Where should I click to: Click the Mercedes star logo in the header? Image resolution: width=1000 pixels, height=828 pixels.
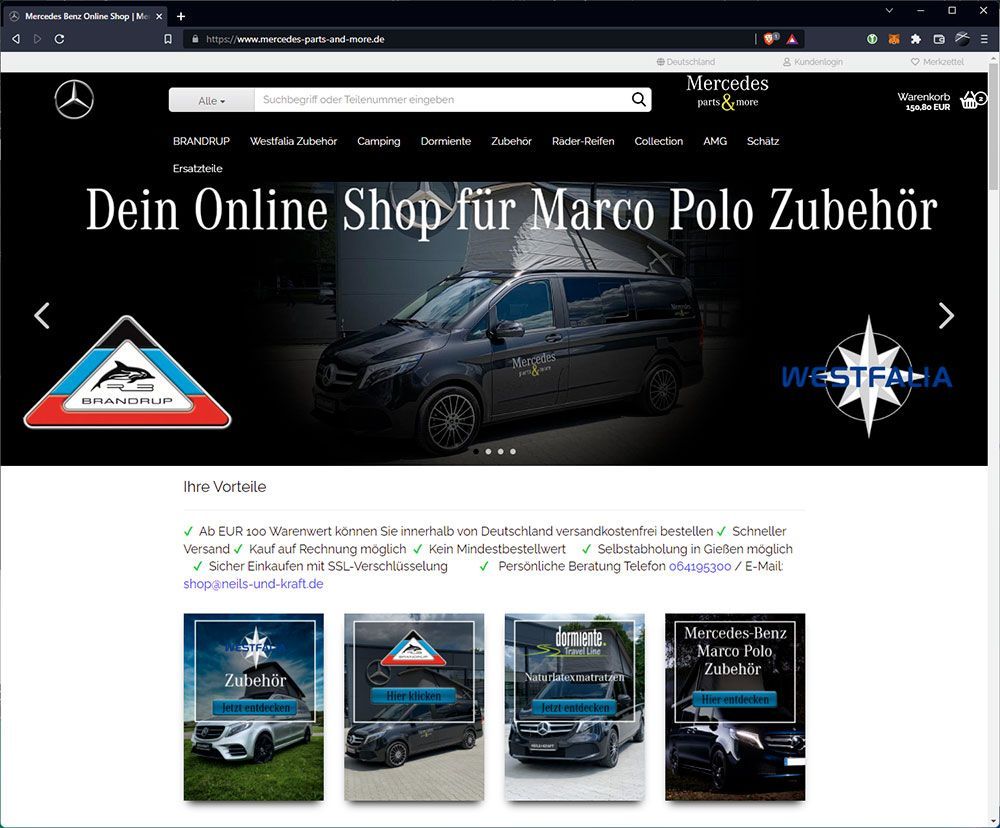(x=74, y=100)
